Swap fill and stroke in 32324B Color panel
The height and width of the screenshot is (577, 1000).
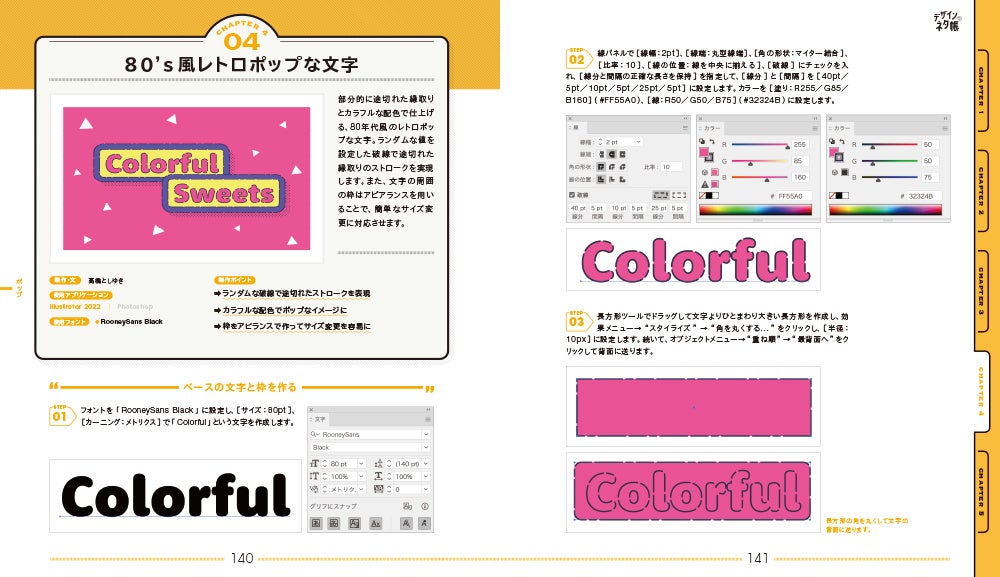[842, 142]
